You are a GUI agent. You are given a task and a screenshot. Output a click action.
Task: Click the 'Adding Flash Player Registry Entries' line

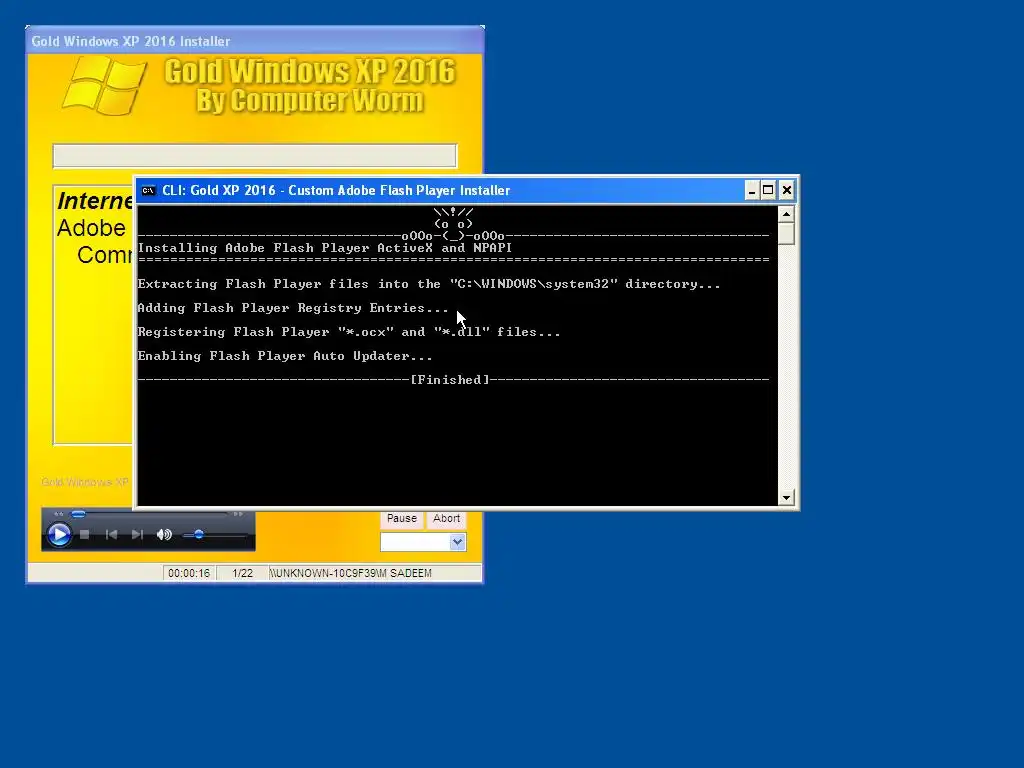click(293, 308)
